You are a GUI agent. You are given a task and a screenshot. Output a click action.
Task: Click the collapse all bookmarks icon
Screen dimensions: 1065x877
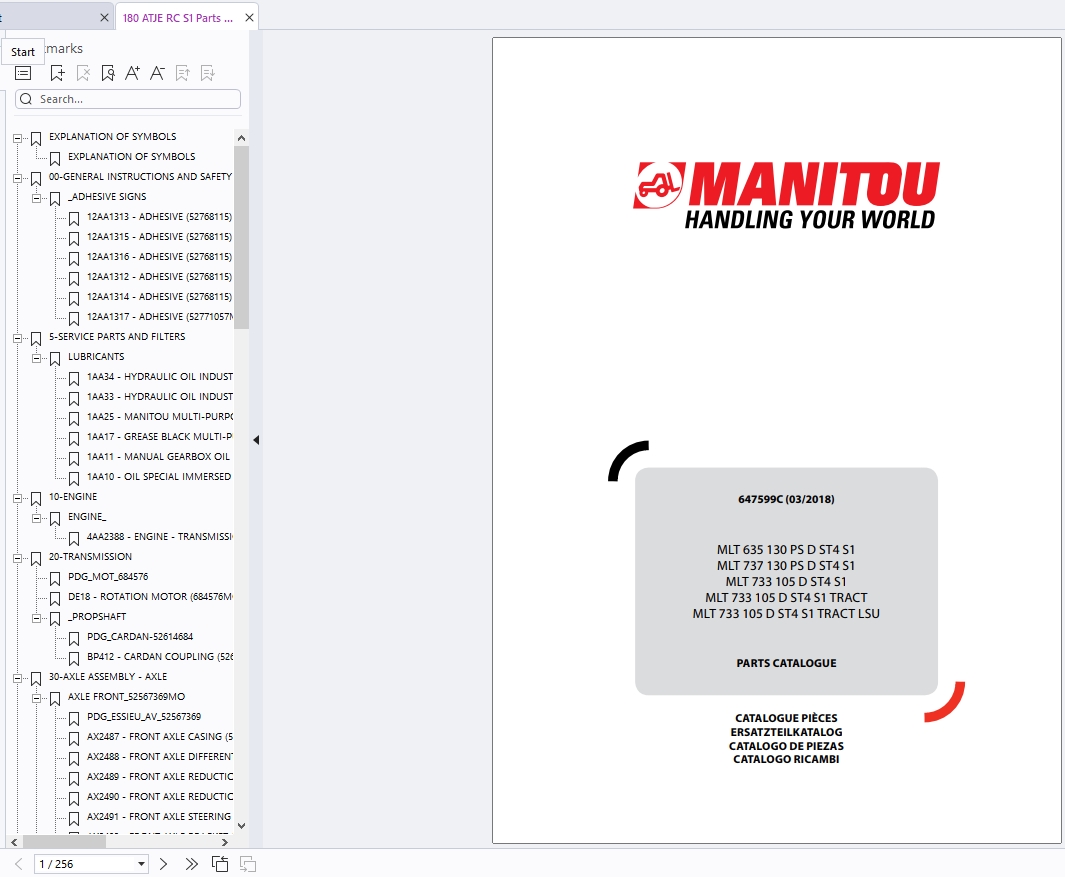[208, 73]
